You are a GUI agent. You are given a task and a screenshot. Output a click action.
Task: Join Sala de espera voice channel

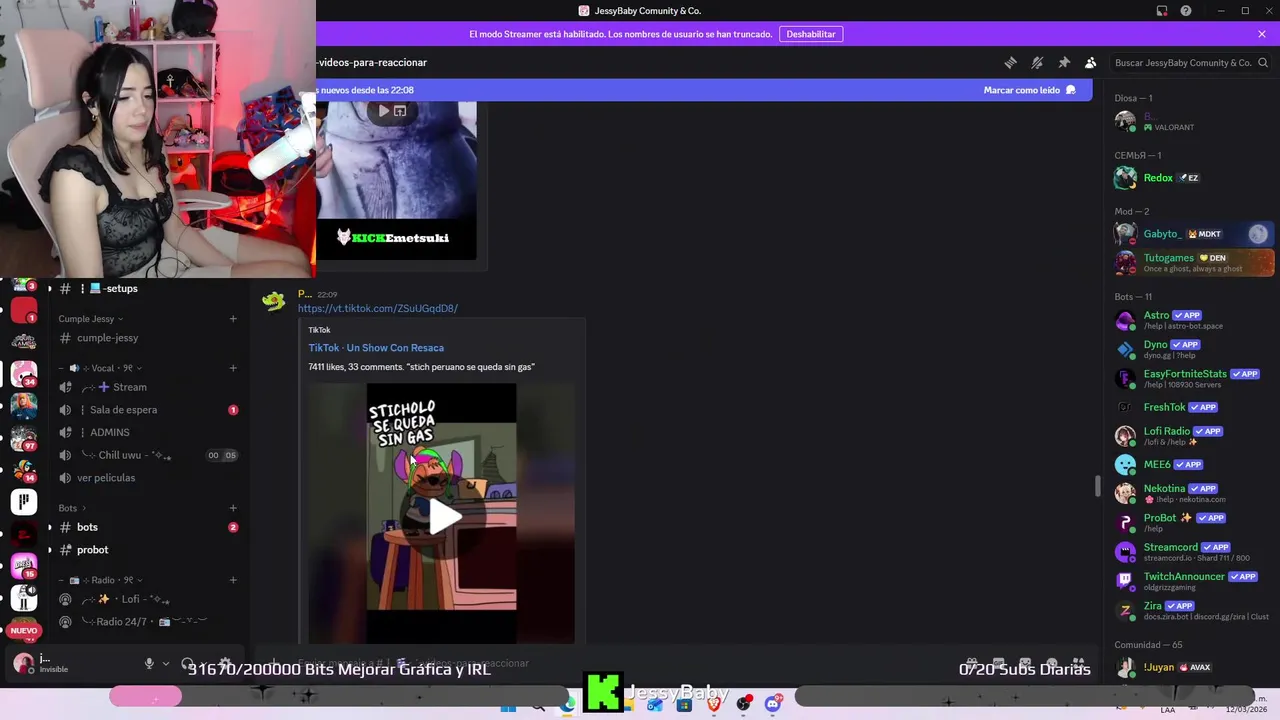pyautogui.click(x=146, y=410)
